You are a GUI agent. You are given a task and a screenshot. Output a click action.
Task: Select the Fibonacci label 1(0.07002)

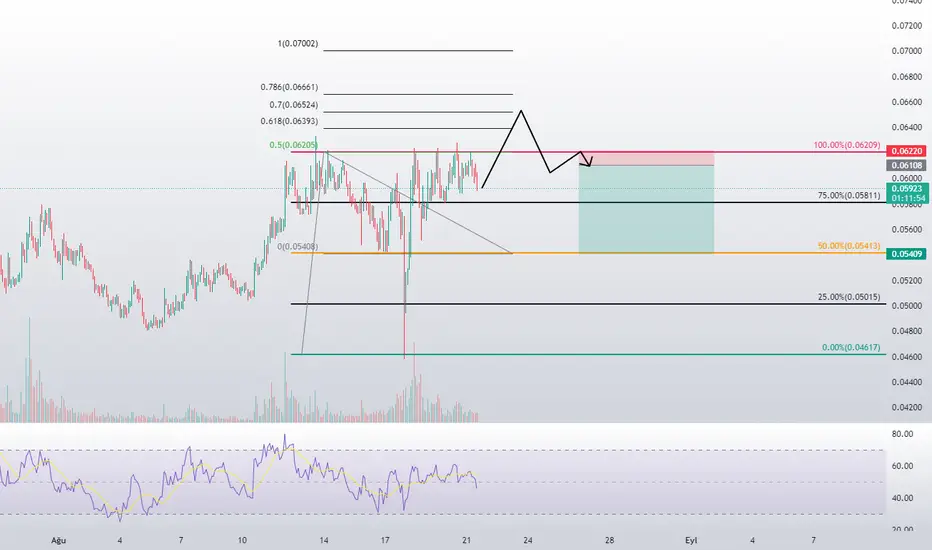298,43
